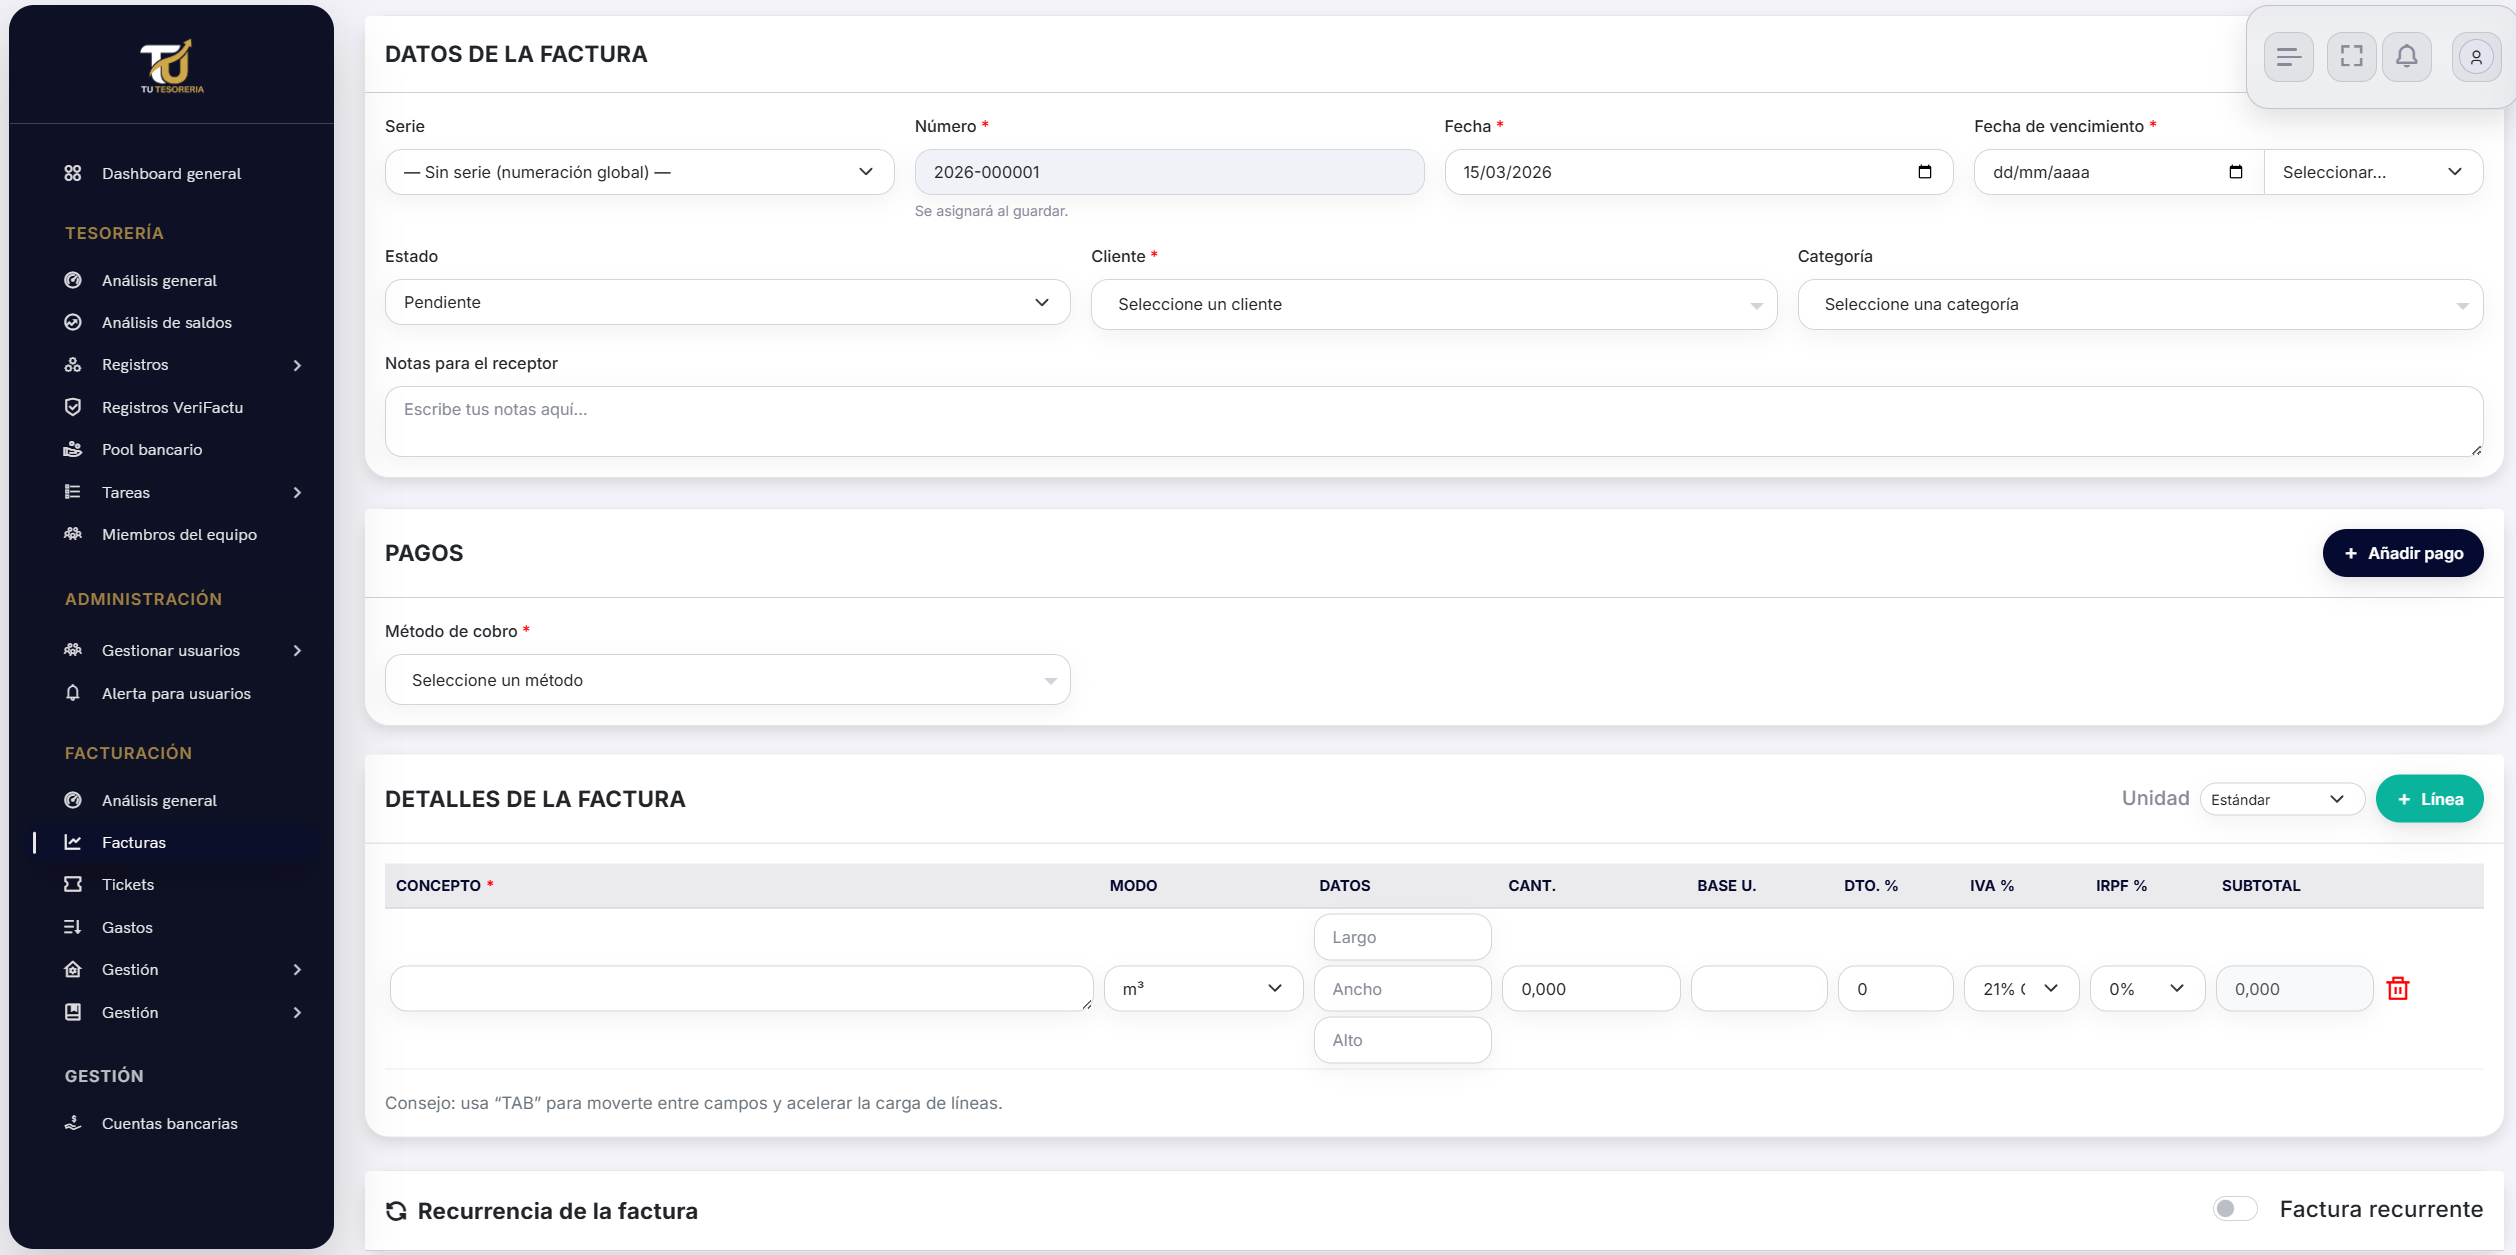
Task: Open Tickets page
Action: tap(128, 884)
